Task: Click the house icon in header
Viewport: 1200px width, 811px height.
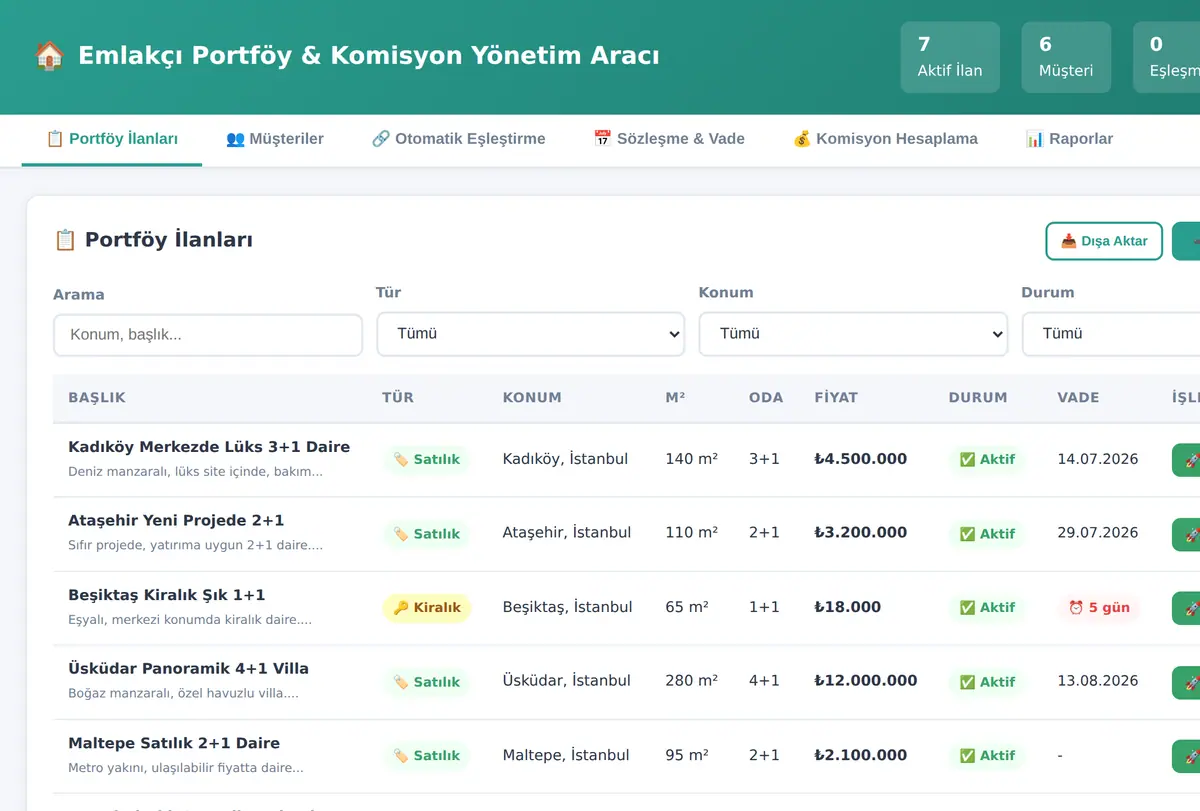Action: tap(49, 55)
